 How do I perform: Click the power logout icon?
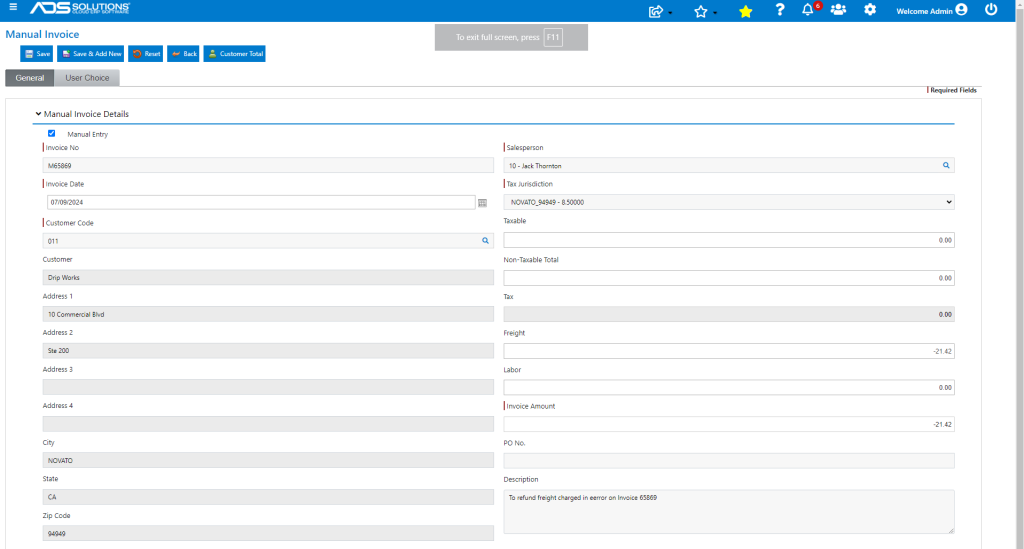click(991, 9)
